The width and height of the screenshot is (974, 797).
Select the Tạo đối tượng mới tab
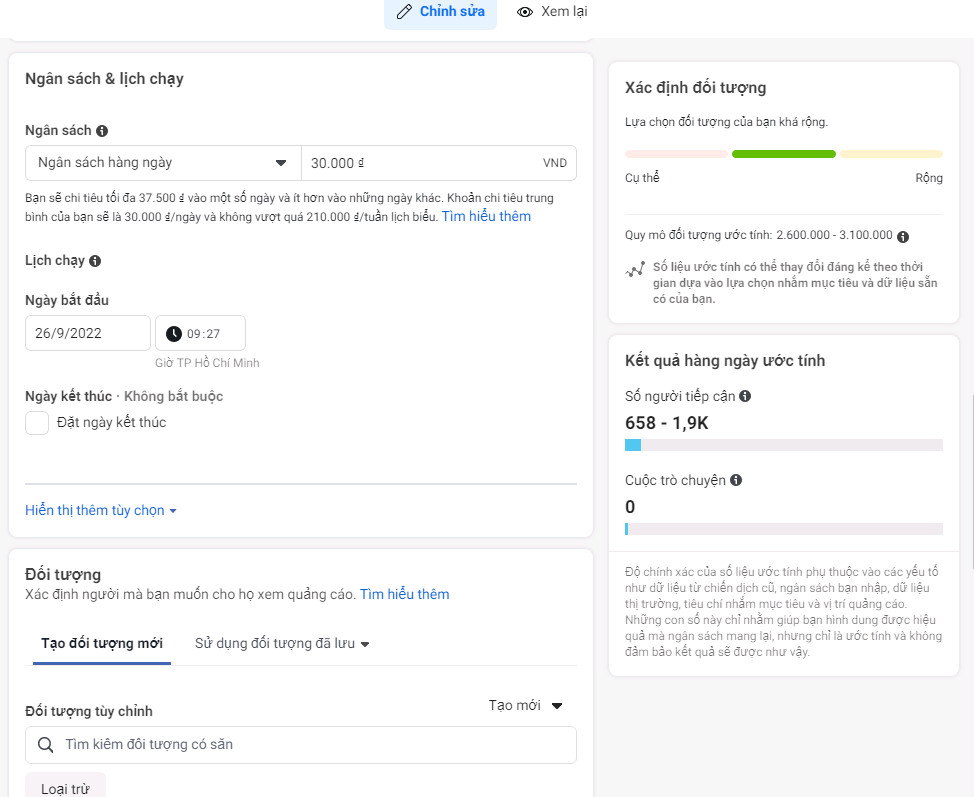(102, 644)
